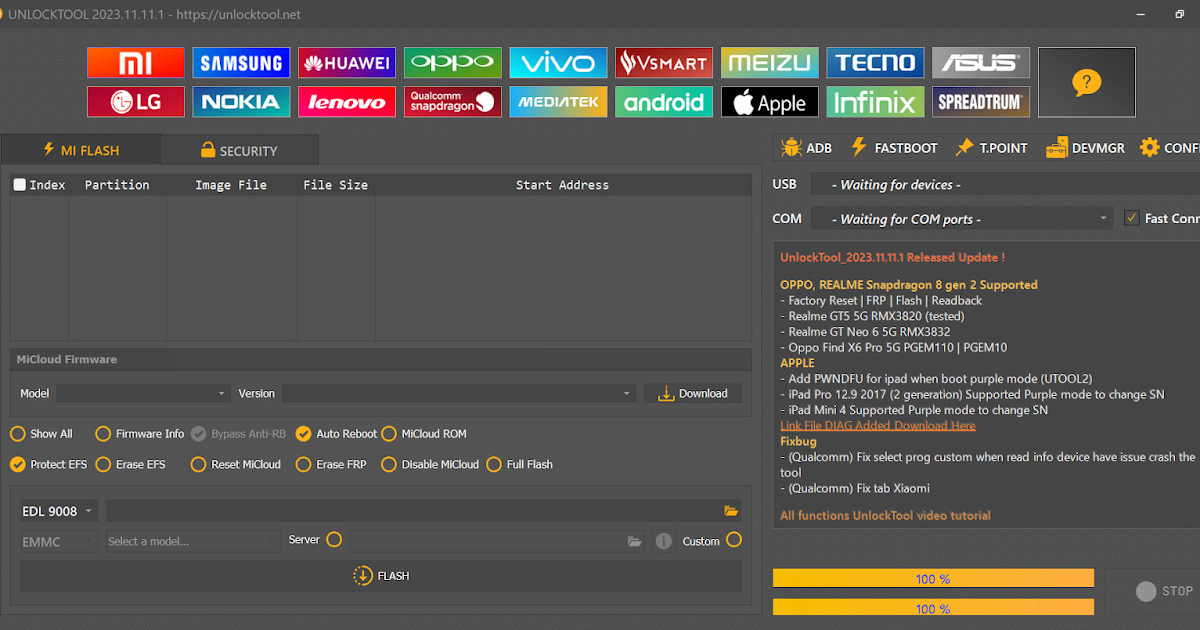
Task: Choose the Meizu brand tile
Action: (770, 63)
